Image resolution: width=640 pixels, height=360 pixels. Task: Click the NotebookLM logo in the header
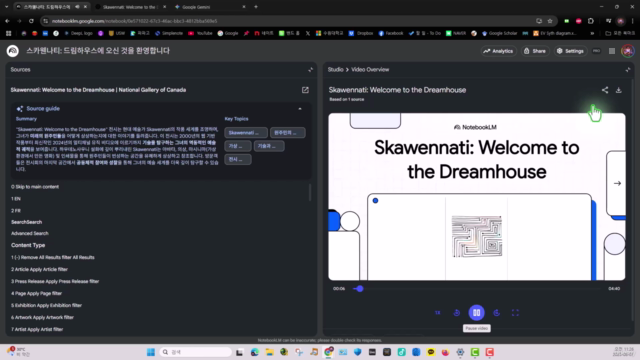13,51
